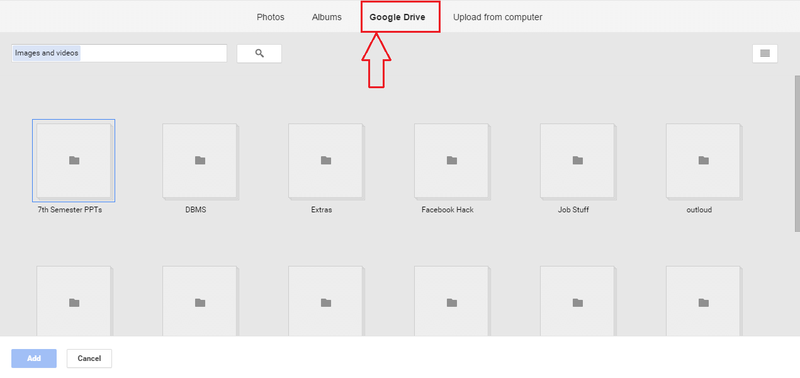Open Upload from computer tab
This screenshot has width=800, height=378.
click(x=497, y=17)
